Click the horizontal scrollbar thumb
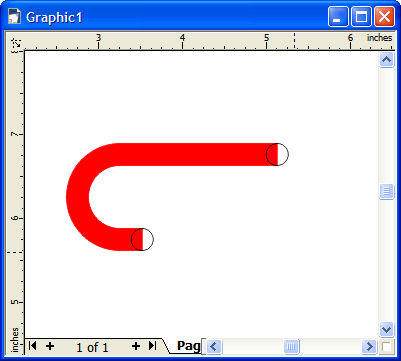 291,347
